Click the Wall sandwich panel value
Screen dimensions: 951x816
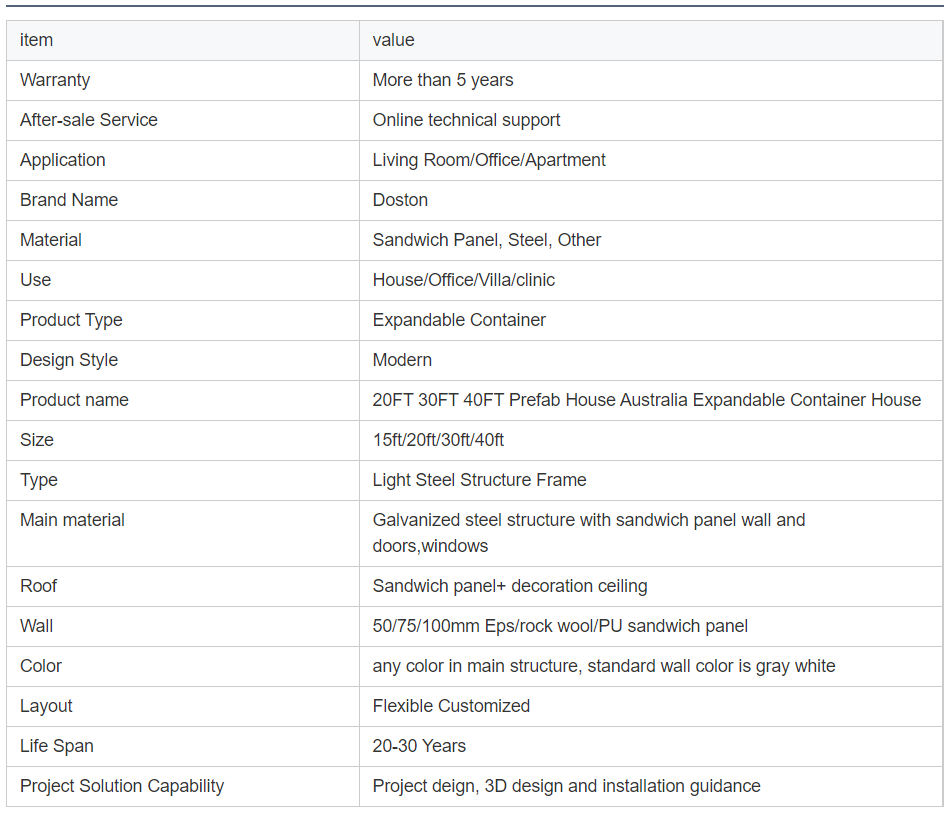coord(560,626)
